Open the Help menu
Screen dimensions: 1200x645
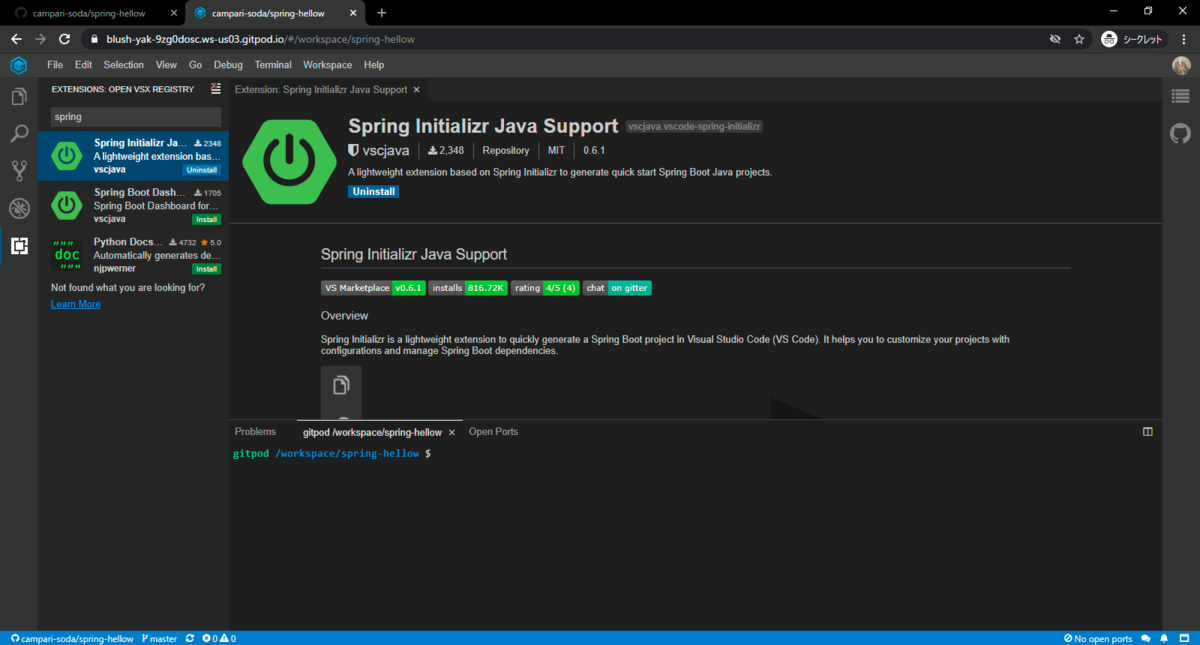(x=374, y=65)
